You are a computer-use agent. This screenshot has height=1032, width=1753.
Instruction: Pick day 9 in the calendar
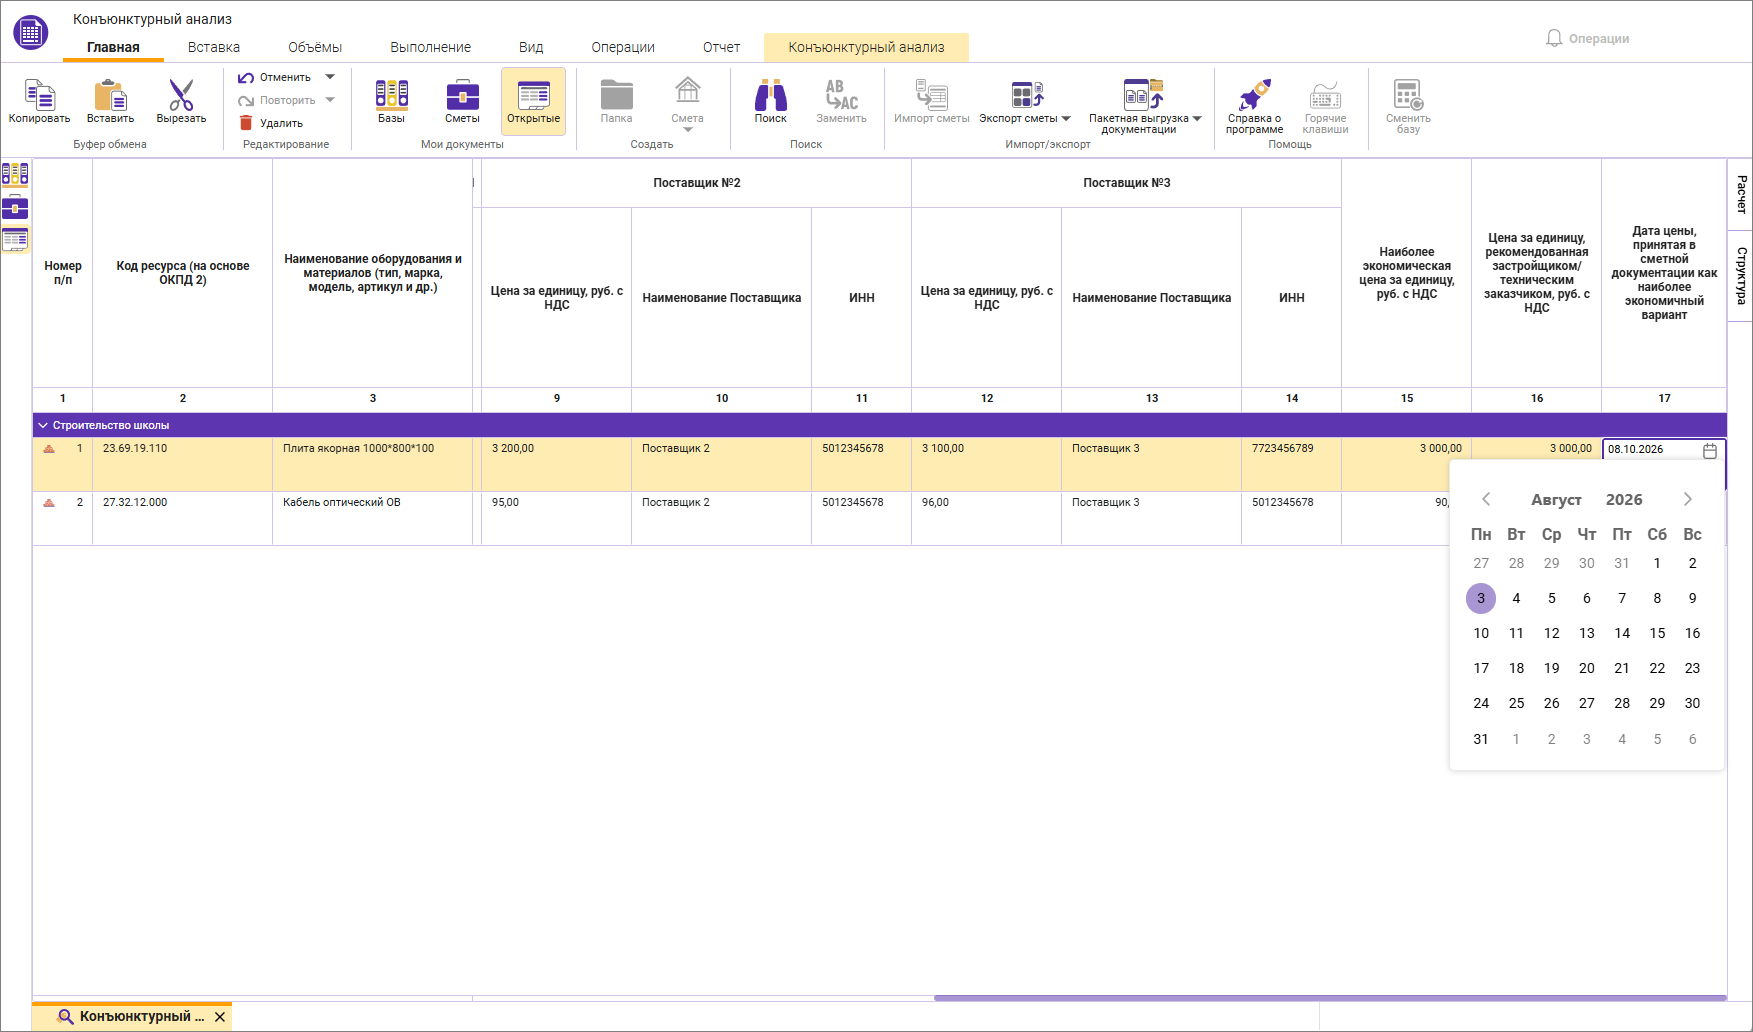pyautogui.click(x=1692, y=598)
